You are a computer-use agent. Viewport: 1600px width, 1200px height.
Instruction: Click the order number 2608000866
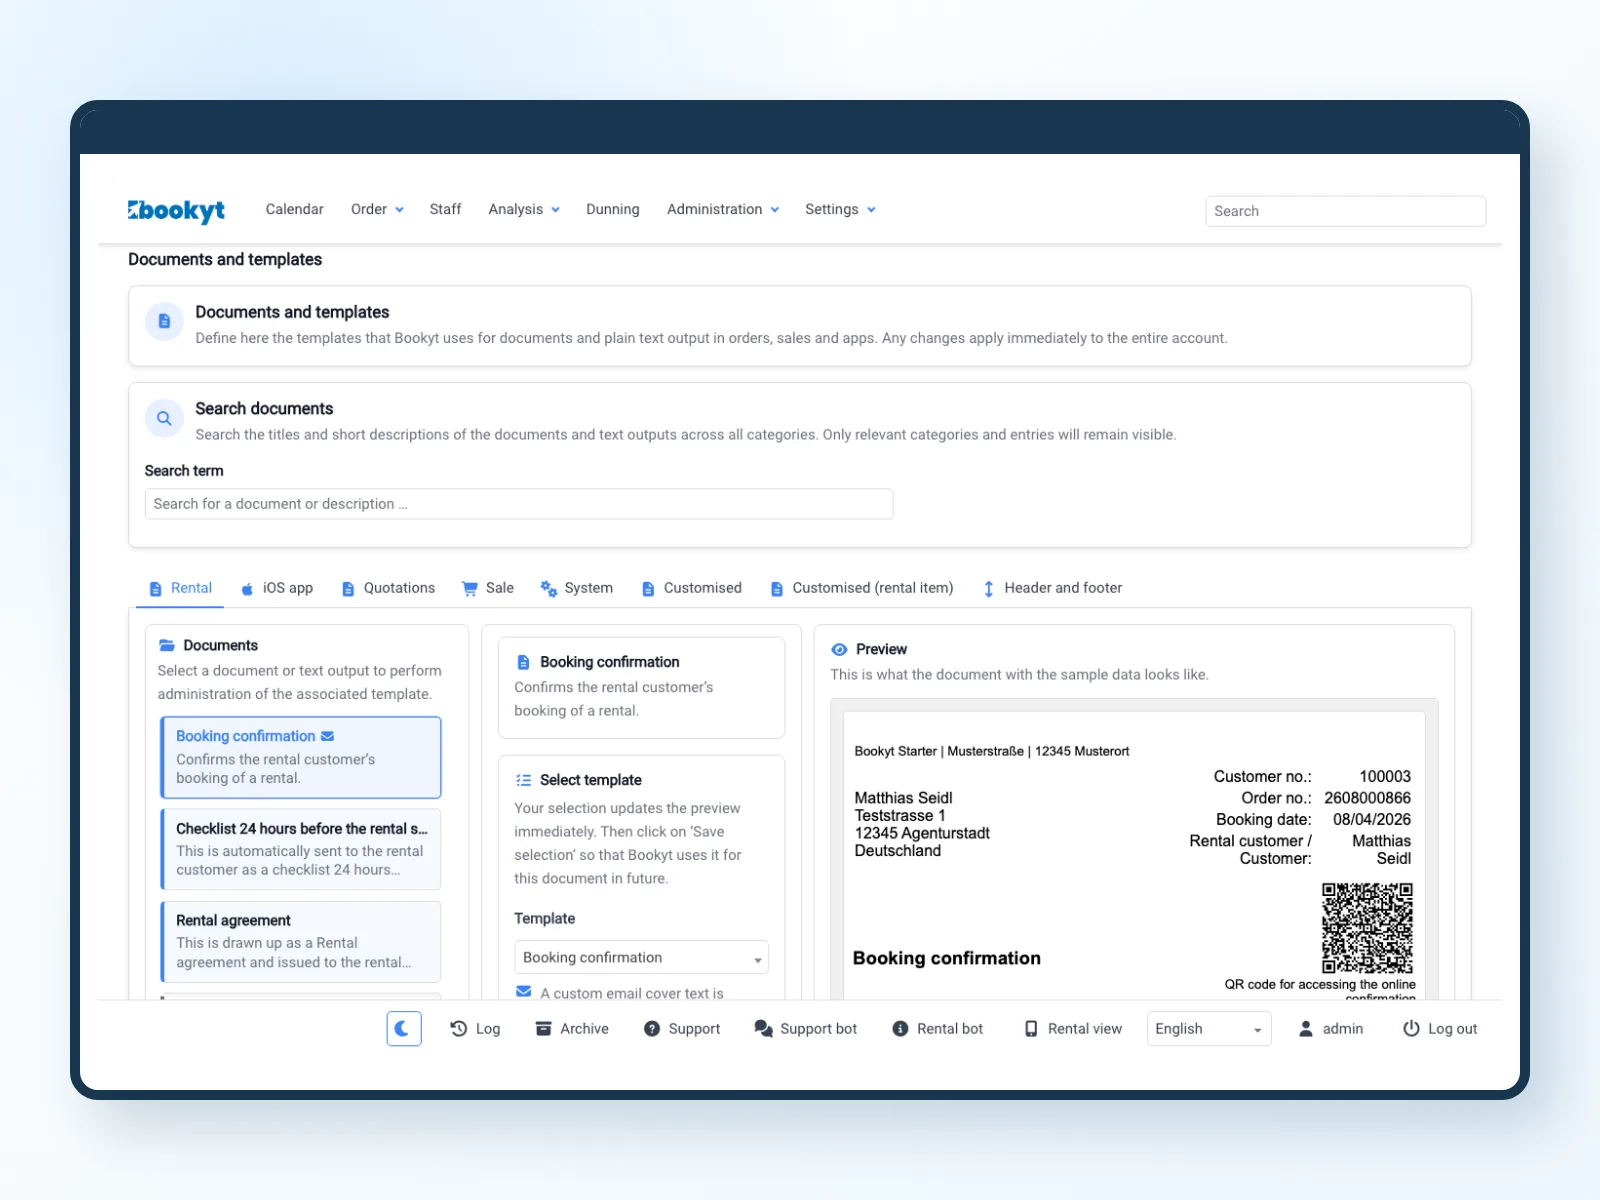1367,798
